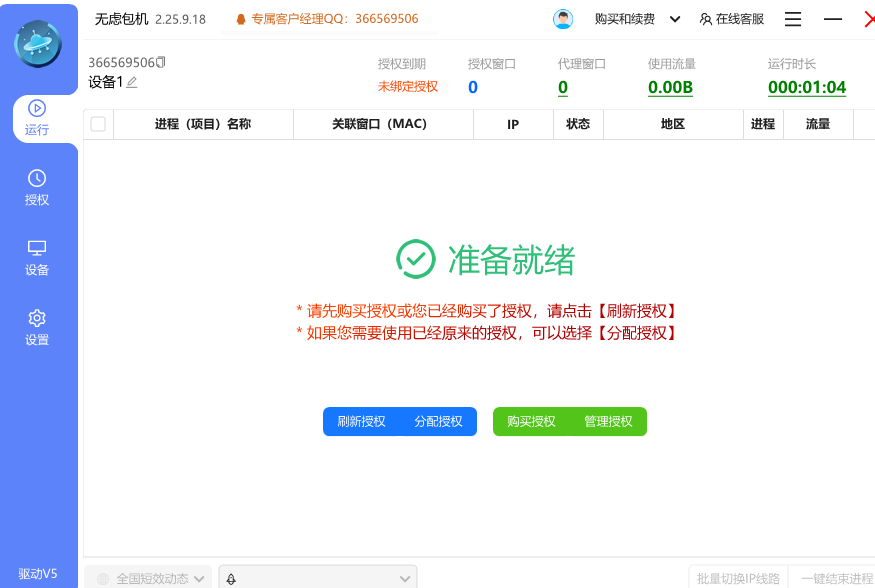
Task: Copy account ID 366569506 with copy icon
Action: [x=161, y=62]
